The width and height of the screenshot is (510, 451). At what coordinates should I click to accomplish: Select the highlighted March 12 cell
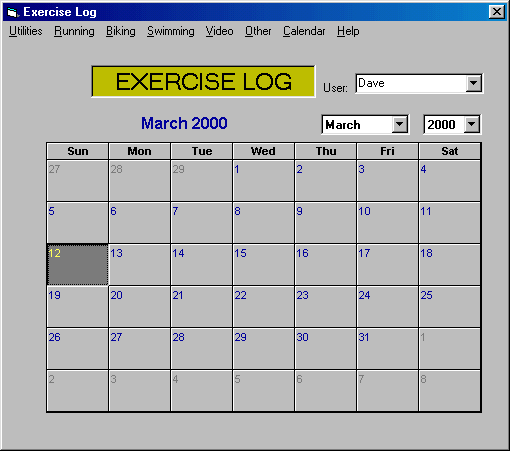tap(77, 265)
